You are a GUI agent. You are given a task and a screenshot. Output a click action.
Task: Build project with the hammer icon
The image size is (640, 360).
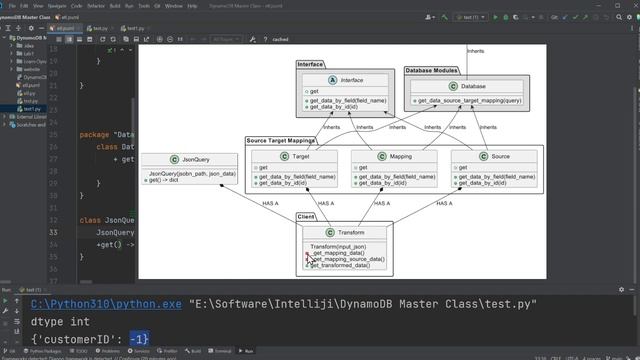(444, 17)
